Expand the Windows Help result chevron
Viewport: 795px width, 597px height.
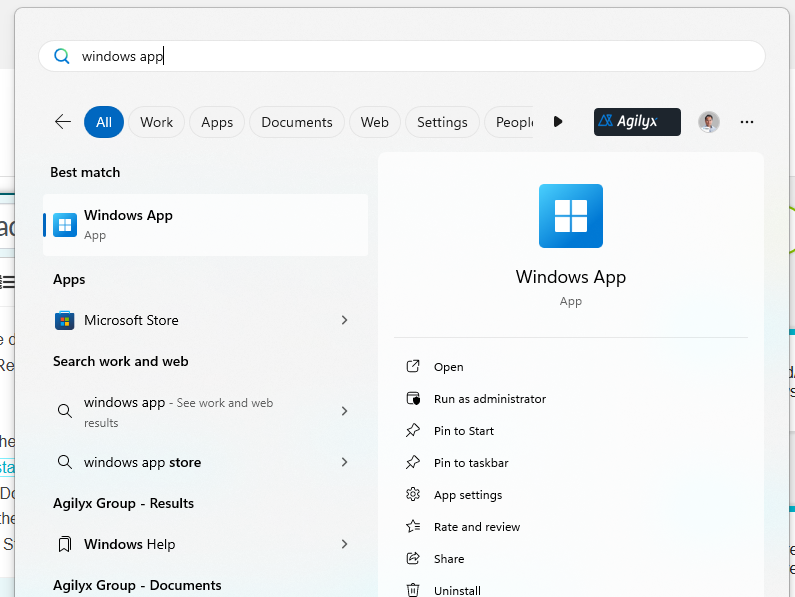click(x=344, y=544)
